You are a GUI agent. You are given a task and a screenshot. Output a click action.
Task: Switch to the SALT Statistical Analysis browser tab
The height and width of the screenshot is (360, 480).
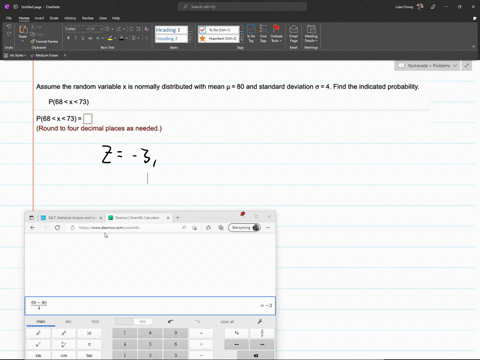(72, 218)
